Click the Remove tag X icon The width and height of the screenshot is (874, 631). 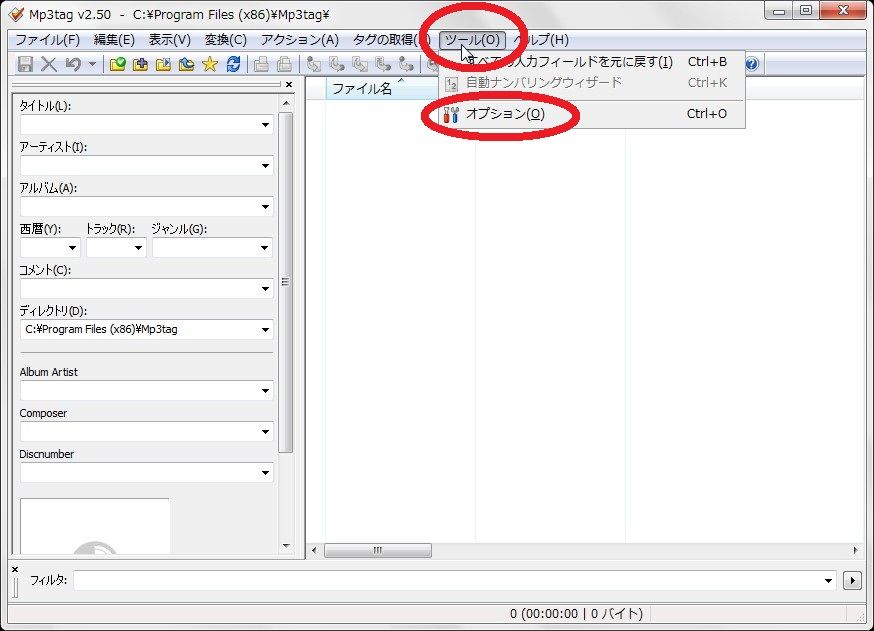49,64
